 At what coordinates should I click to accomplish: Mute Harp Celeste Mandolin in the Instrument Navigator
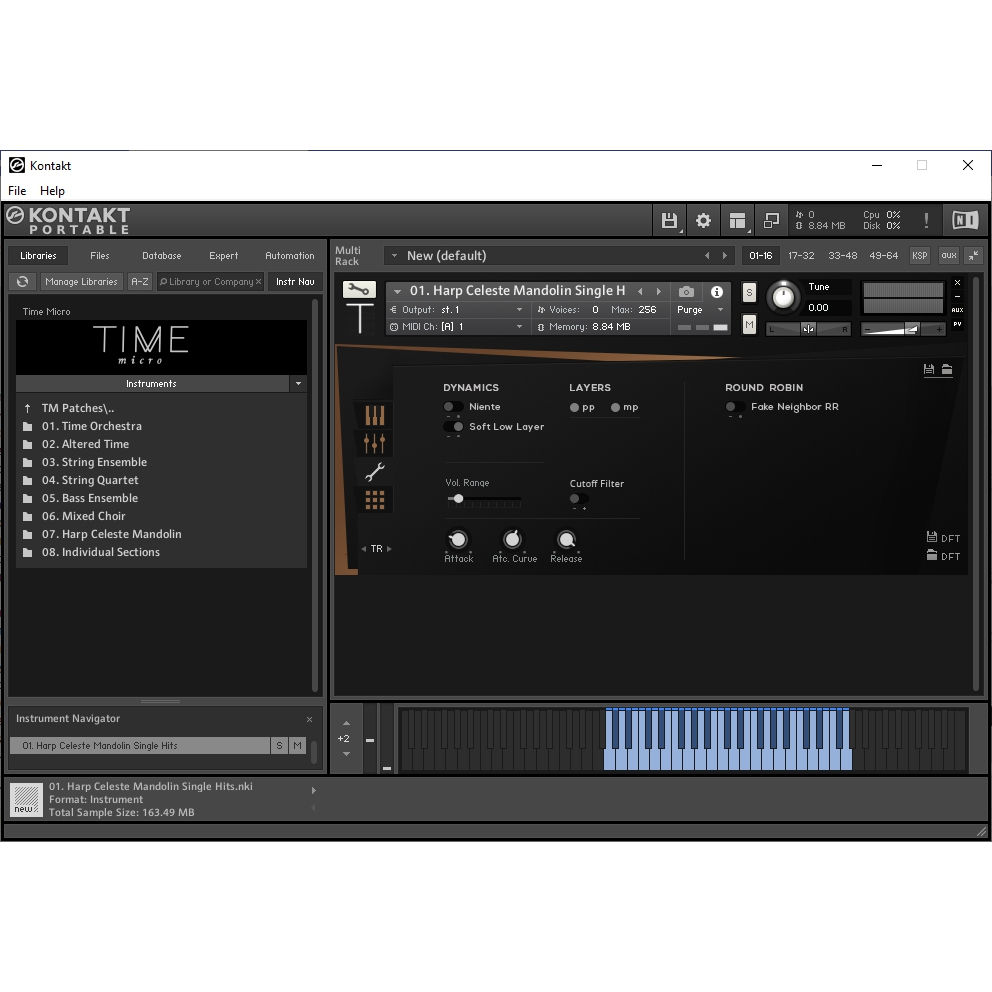pyautogui.click(x=297, y=746)
